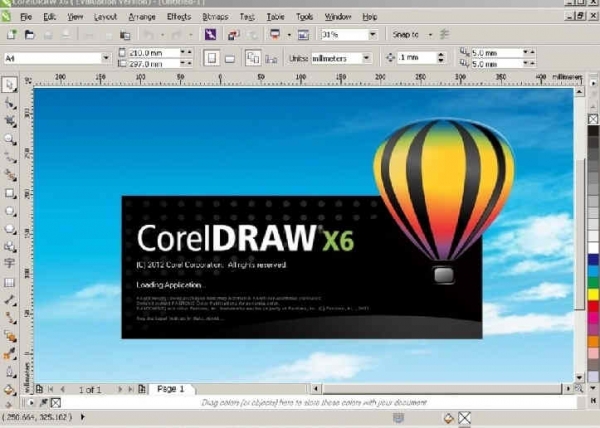This screenshot has width=600, height=428.
Task: Select the Text tool
Action: point(10,264)
